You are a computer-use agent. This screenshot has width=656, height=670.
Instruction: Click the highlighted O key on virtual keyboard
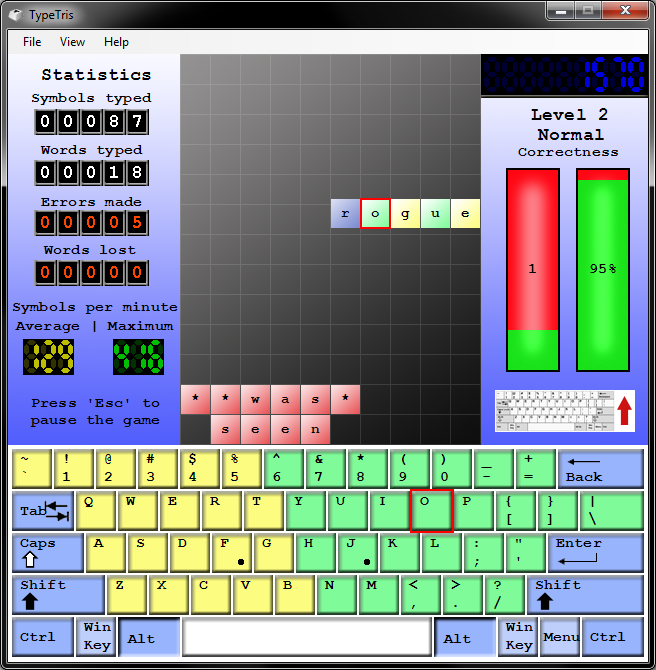(x=432, y=511)
